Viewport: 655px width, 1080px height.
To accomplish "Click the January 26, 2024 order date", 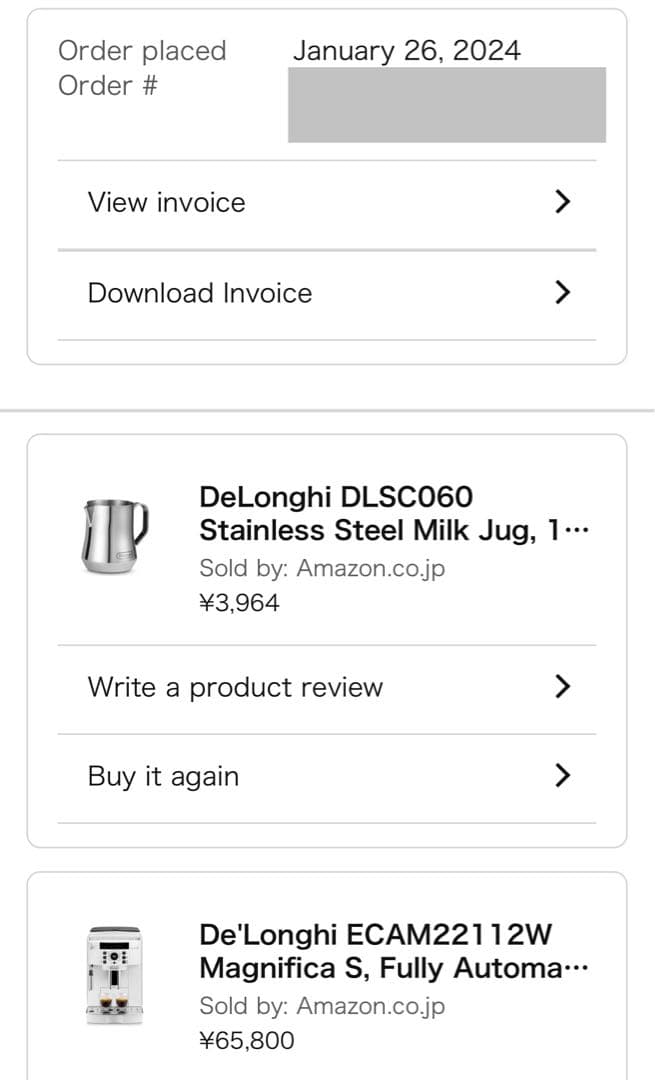I will 407,51.
